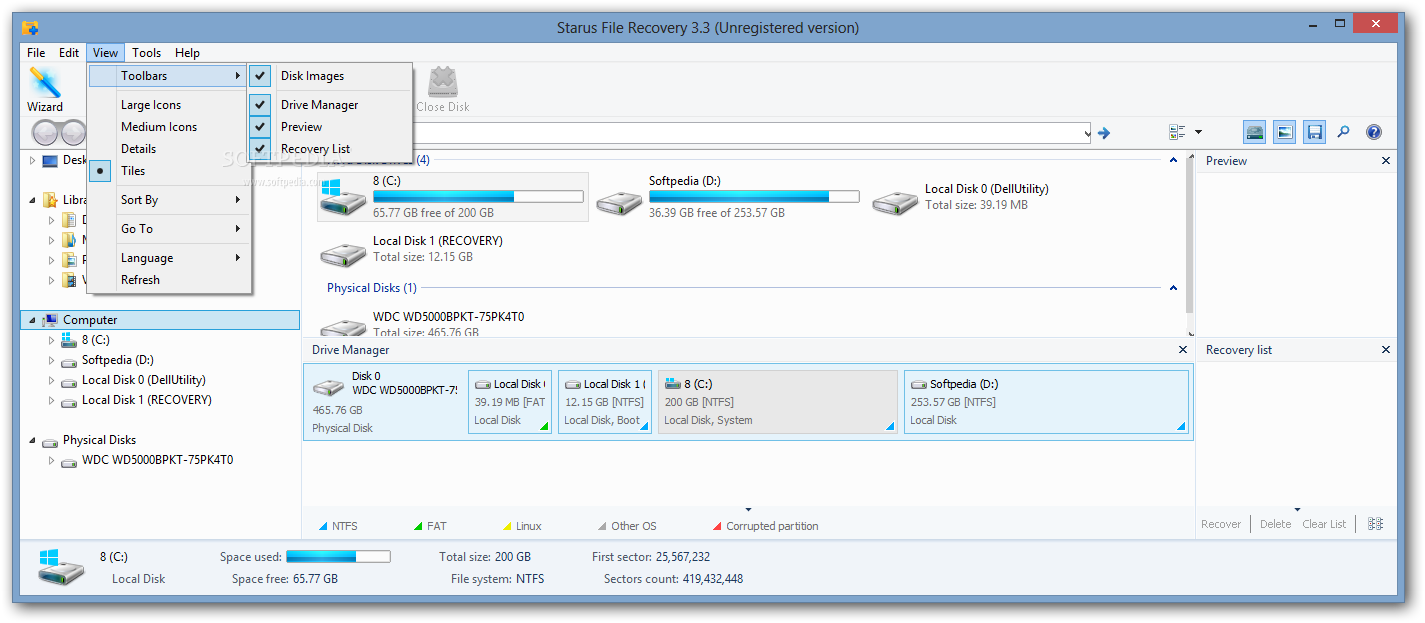Select WDC WD5000BPKT-75PK4T0 physical disk tile
This screenshot has height=623, width=1425.
pos(421,324)
